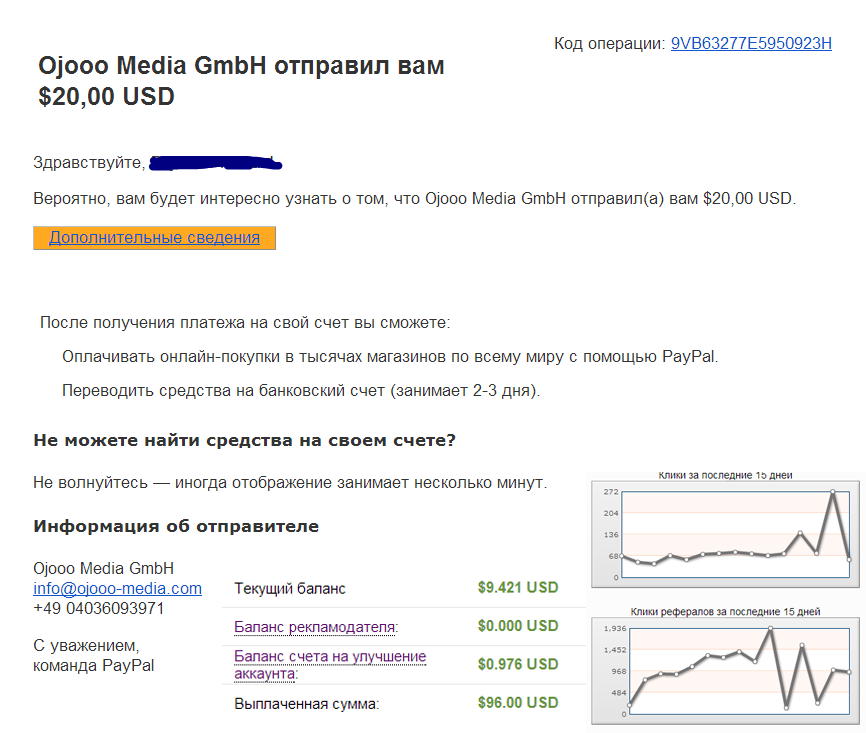The image size is (866, 733).
Task: Click the С уважением, signature line
Action: [86, 645]
